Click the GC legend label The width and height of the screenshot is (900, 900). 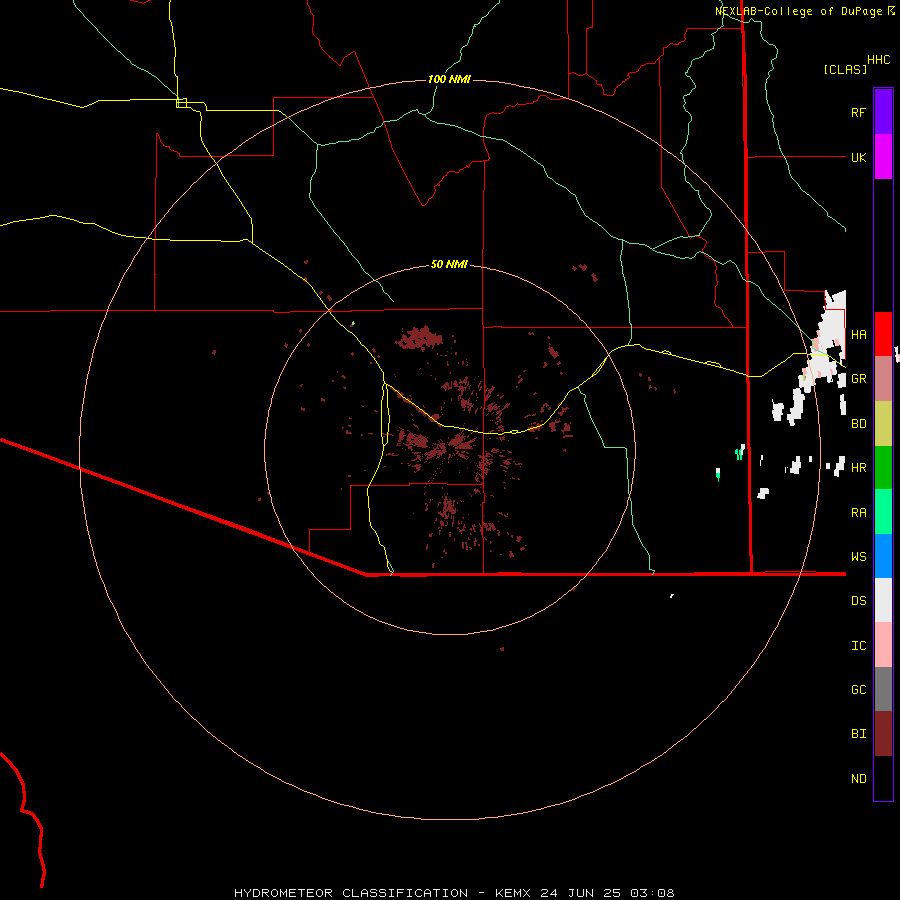(x=858, y=690)
